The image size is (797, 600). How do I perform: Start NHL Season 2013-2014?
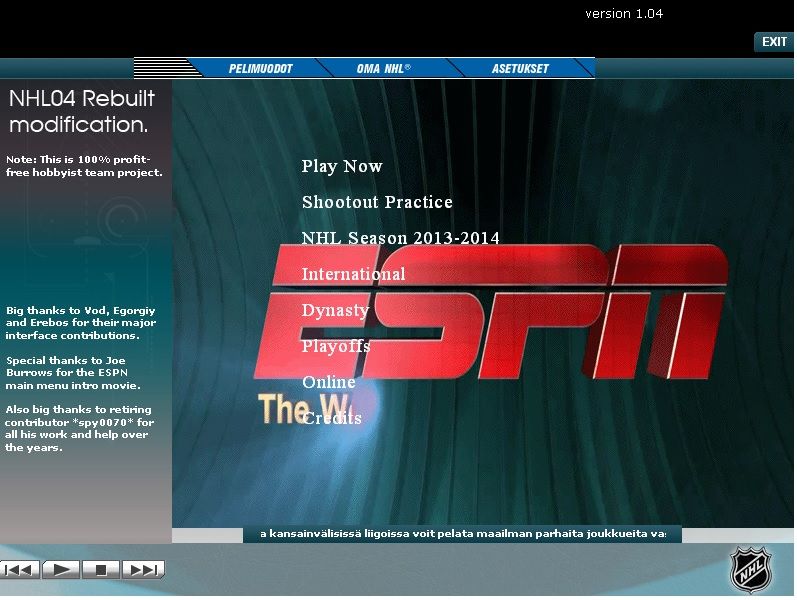[400, 238]
